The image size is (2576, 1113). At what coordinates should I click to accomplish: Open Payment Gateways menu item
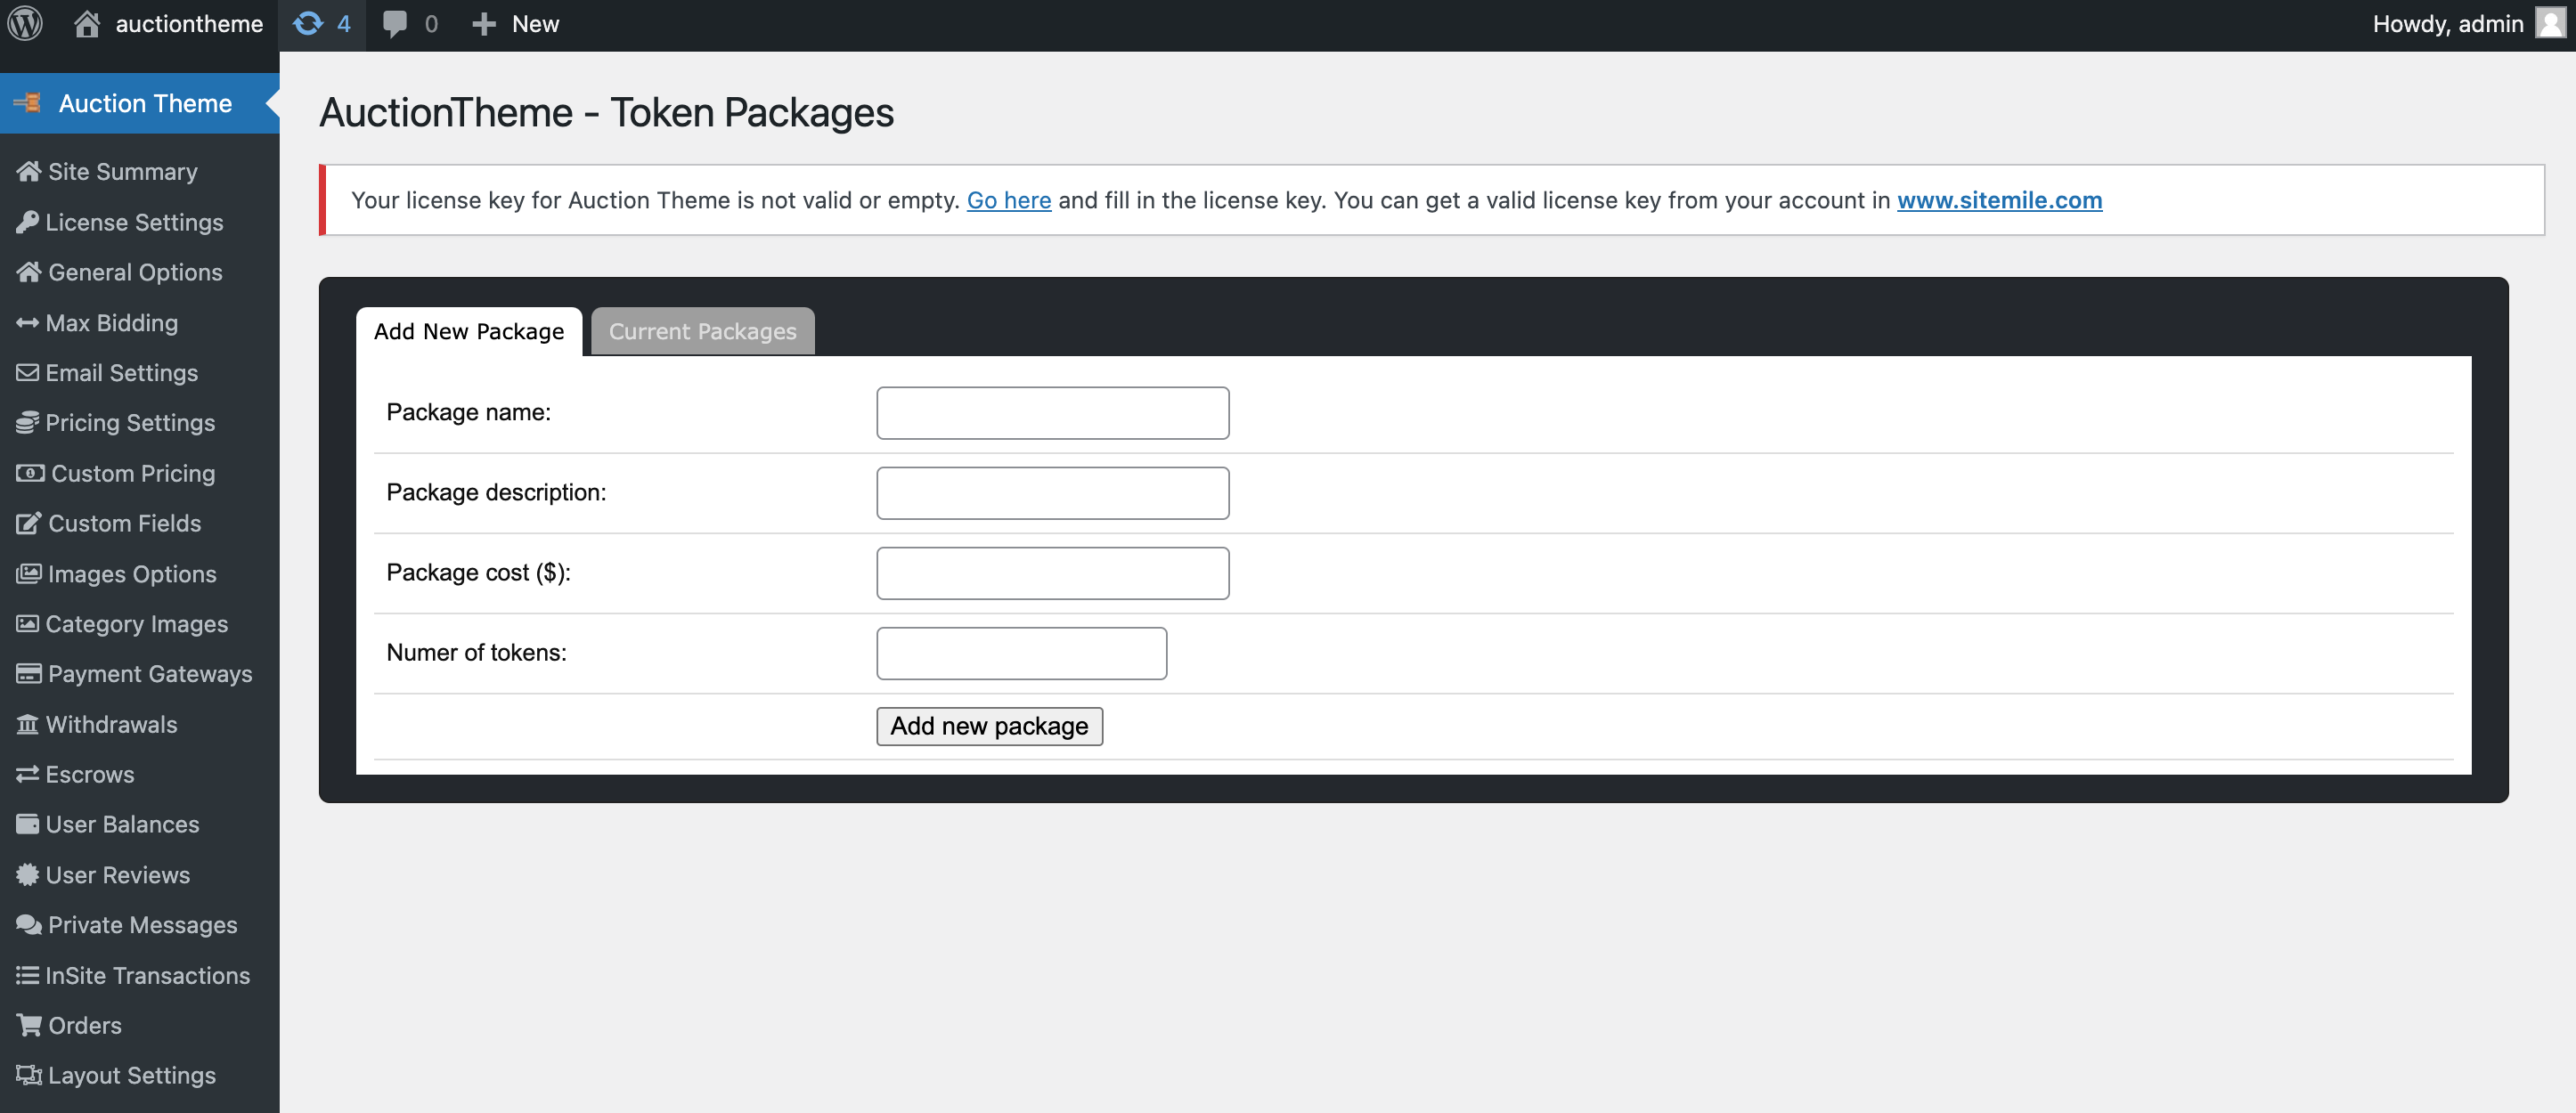point(150,674)
